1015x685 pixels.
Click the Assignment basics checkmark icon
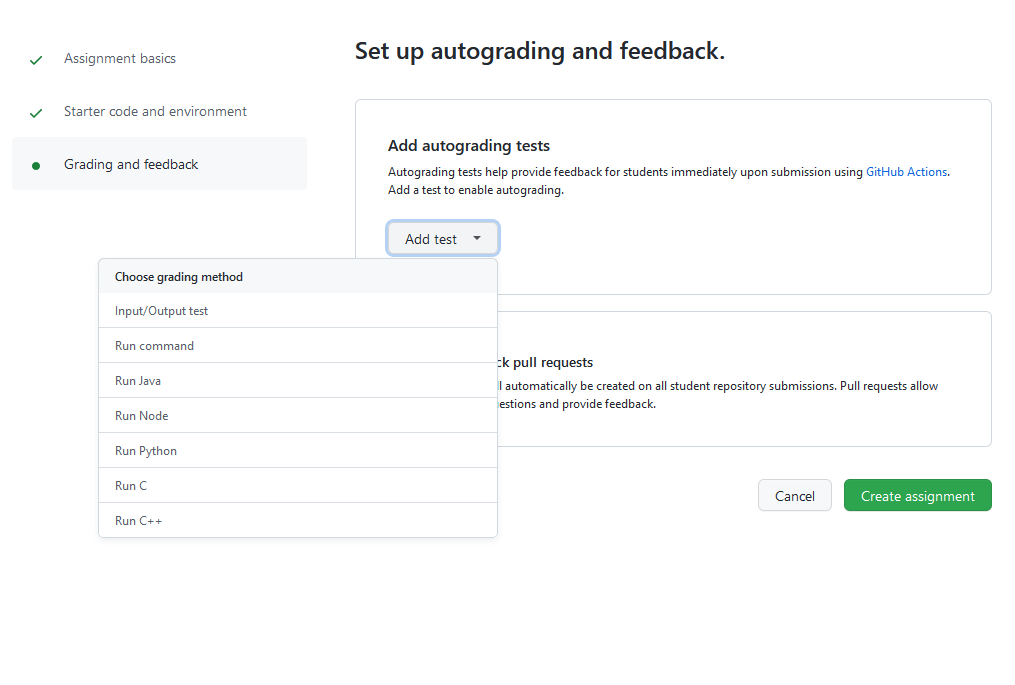(x=36, y=60)
